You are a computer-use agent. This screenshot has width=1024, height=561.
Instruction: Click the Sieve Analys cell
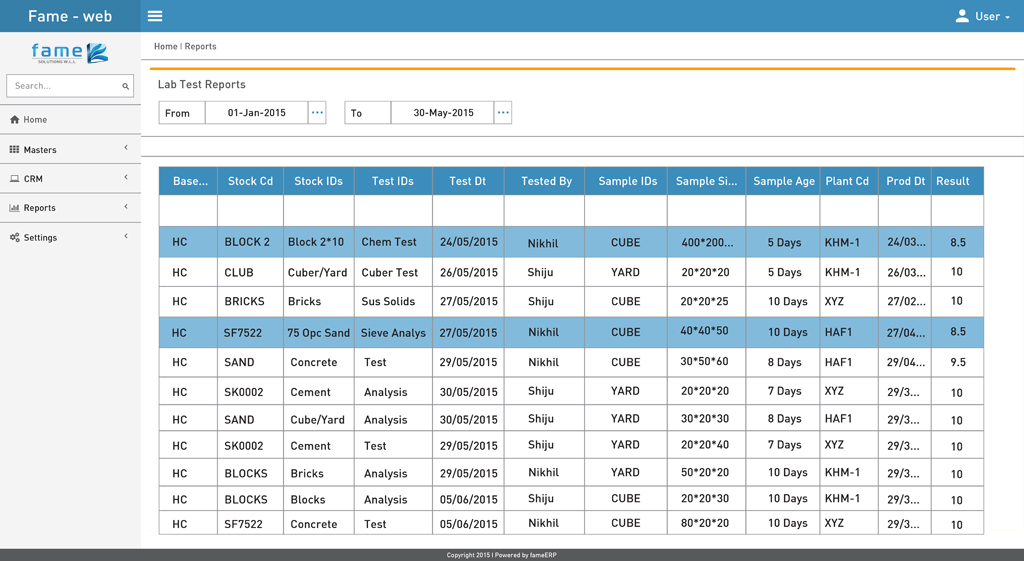click(393, 332)
